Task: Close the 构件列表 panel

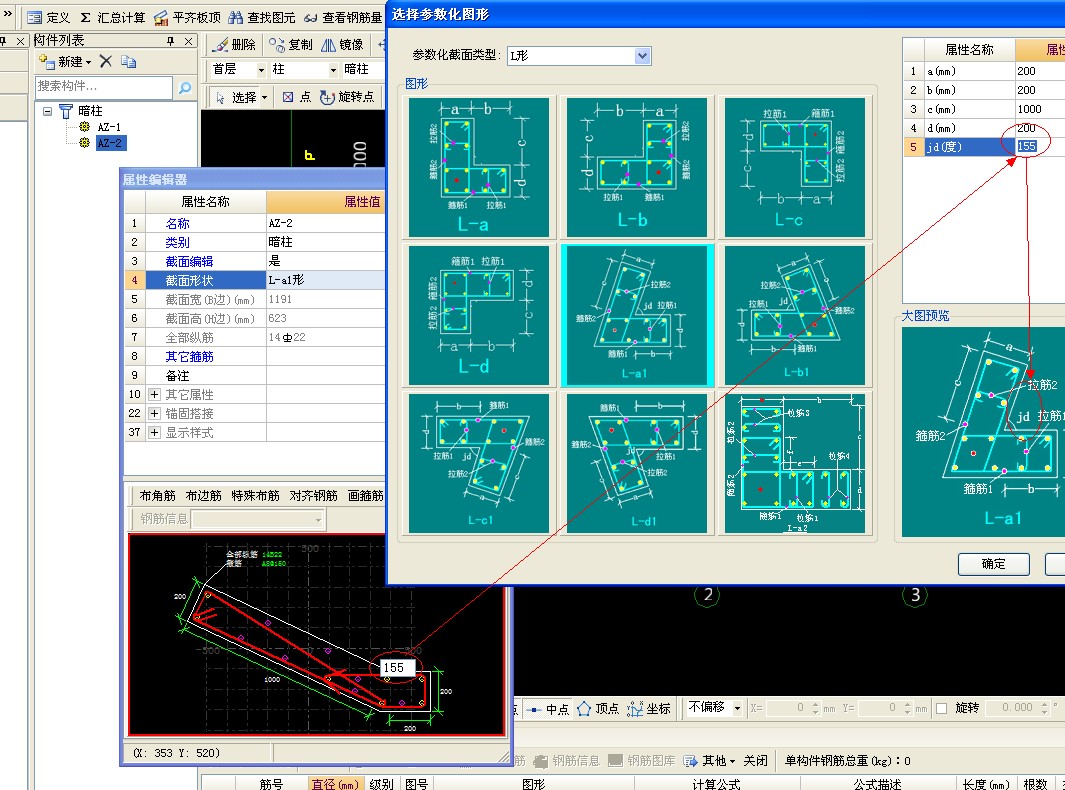Action: (x=188, y=41)
